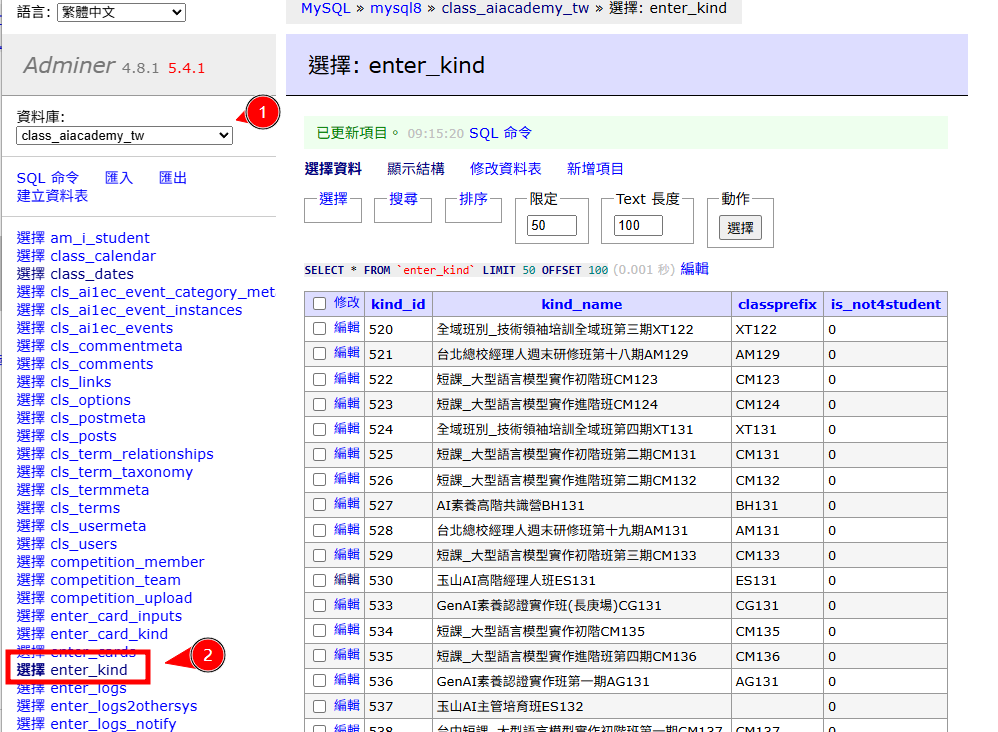The height and width of the screenshot is (732, 998).
Task: Open the enter_kind table in sidebar
Action: pos(89,670)
